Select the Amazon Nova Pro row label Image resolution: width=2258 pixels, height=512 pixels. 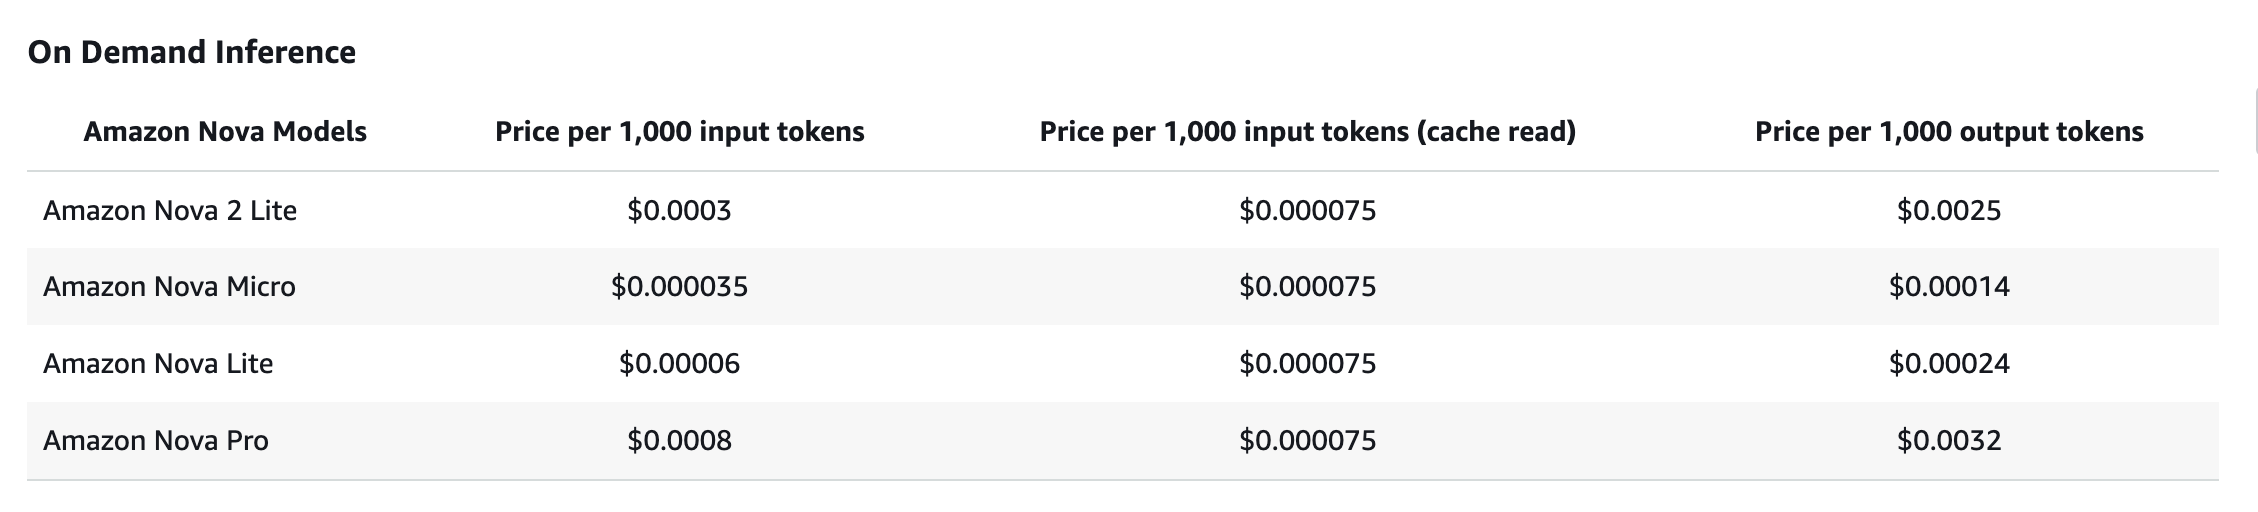(x=156, y=440)
